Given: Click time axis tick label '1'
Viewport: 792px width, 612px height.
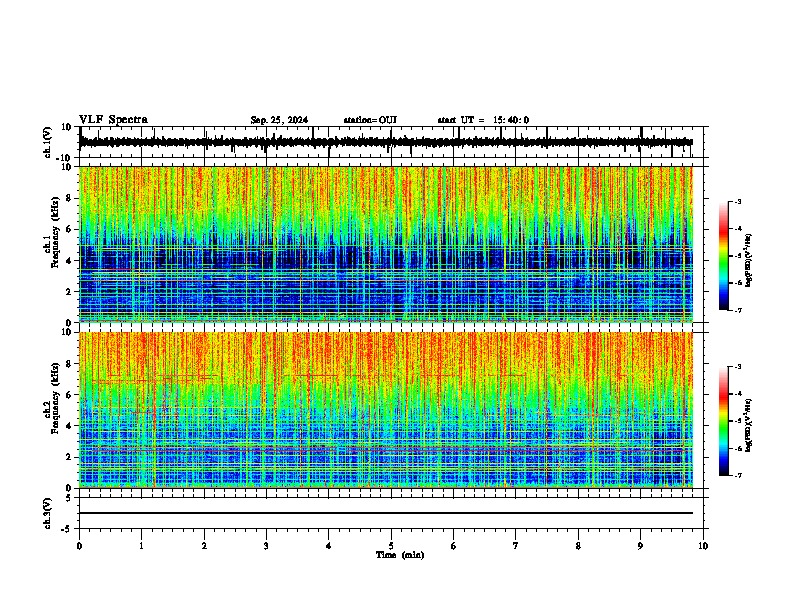Looking at the screenshot, I should tap(141, 546).
